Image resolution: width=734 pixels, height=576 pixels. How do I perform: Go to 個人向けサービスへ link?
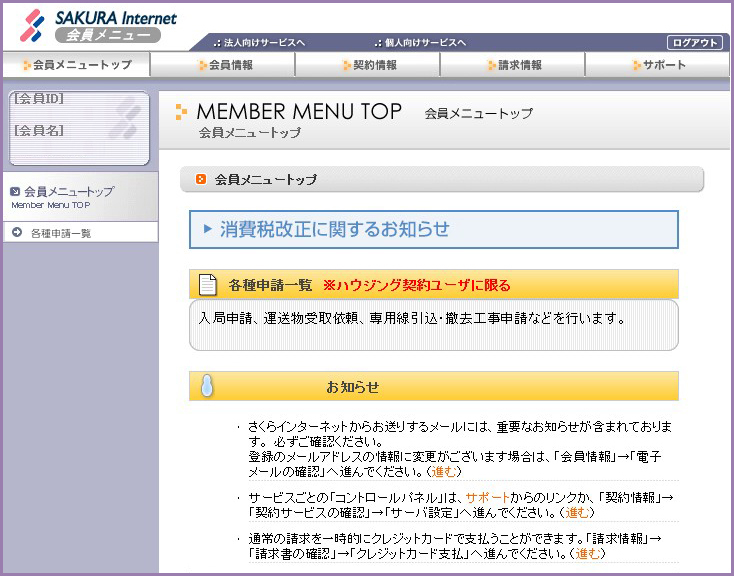(426, 43)
